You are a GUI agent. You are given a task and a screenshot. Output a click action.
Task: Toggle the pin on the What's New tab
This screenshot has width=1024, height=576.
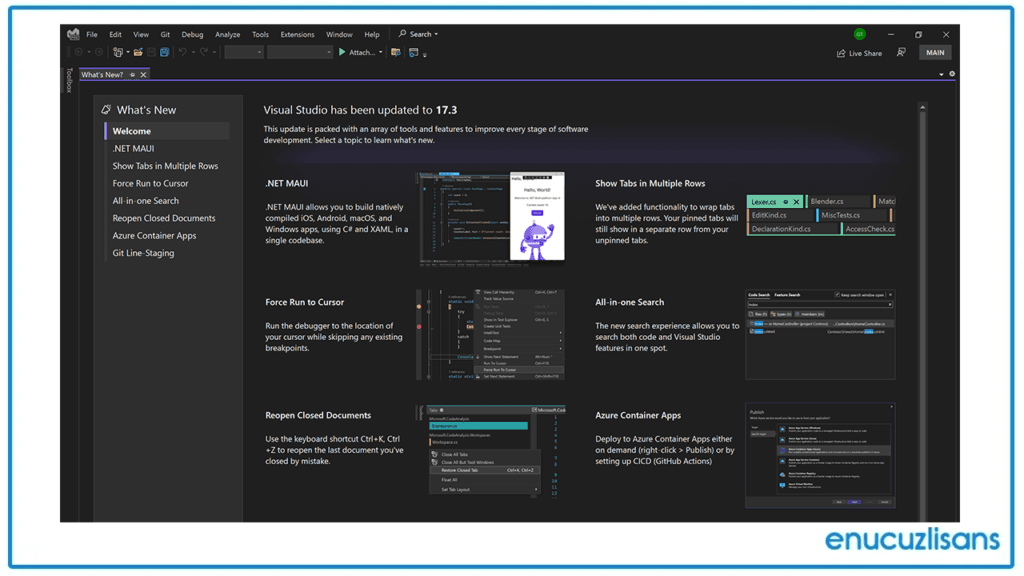[131, 73]
